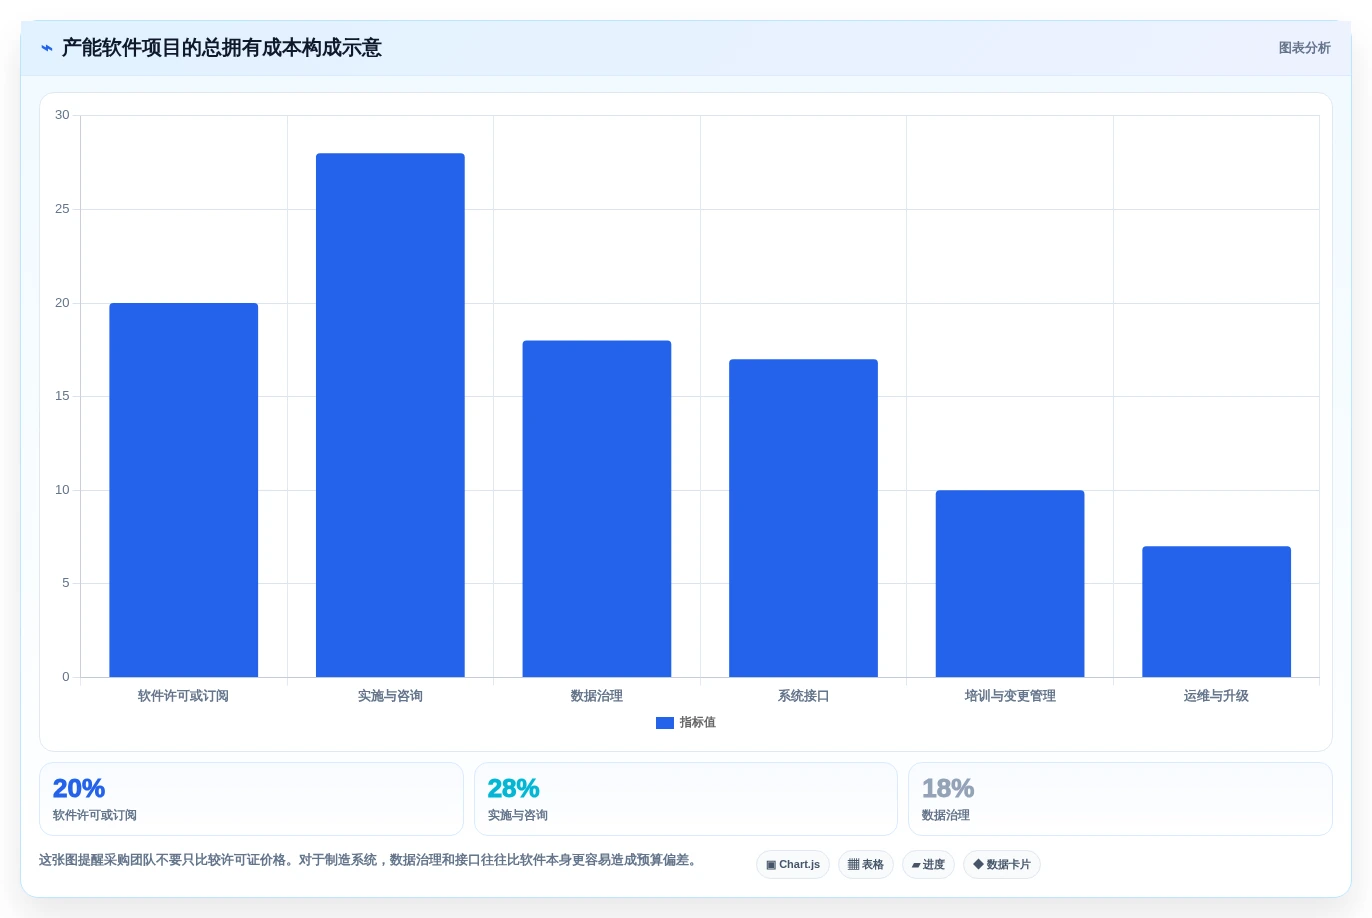Viewport: 1372px width, 918px height.
Task: Click the 表格 tag chip
Action: 866,865
